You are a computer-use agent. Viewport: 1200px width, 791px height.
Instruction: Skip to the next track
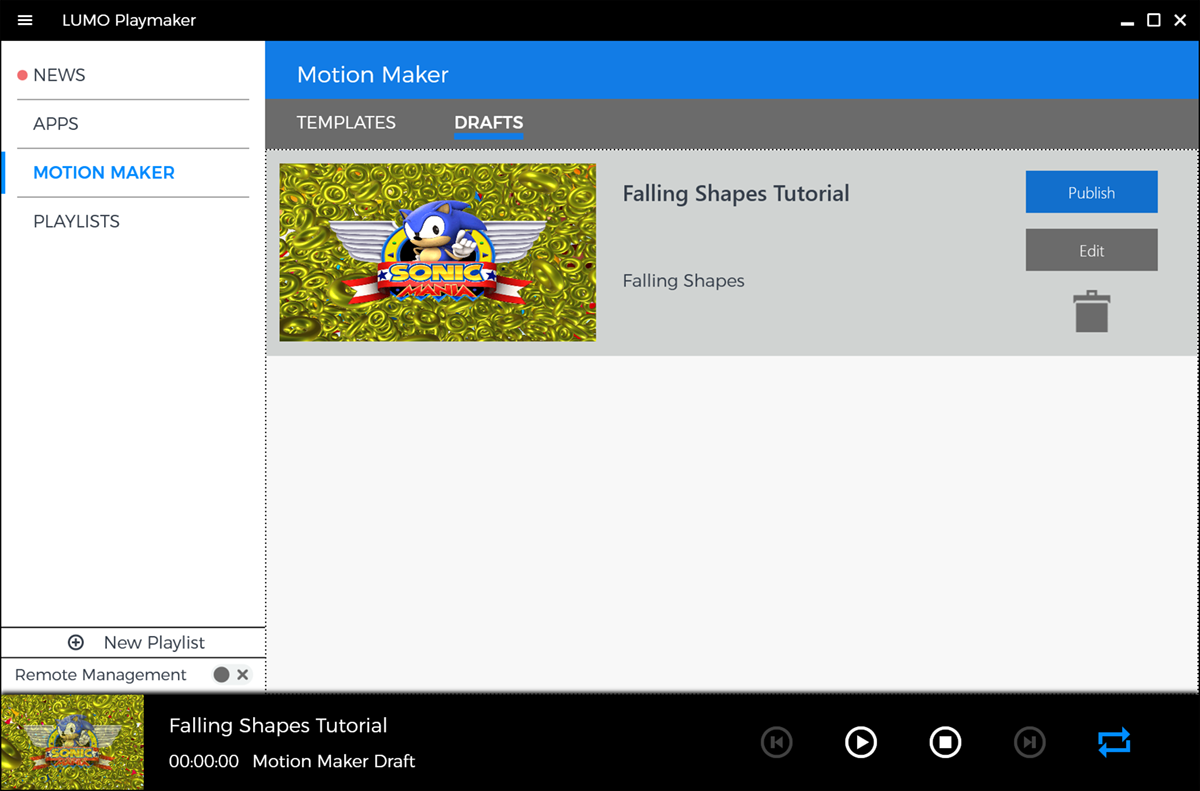(x=1029, y=742)
